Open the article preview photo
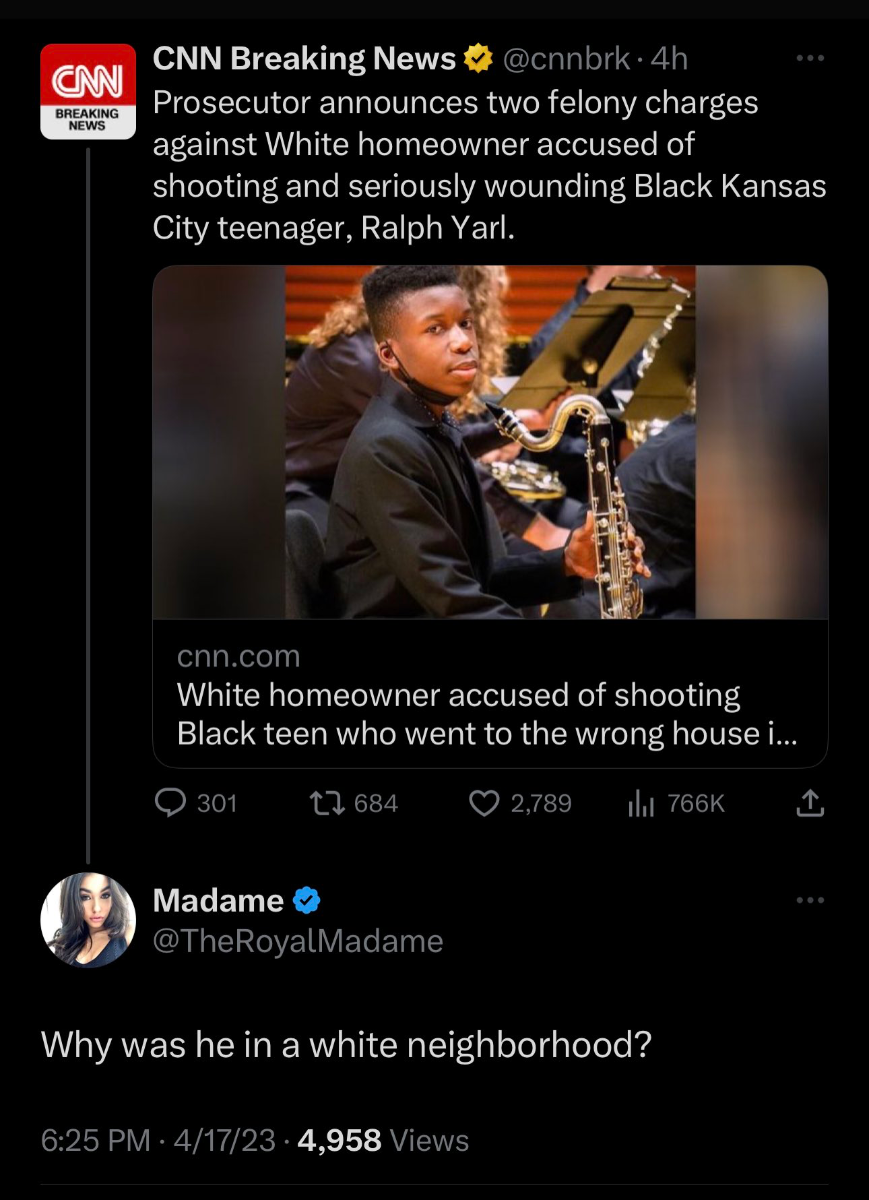 tap(490, 442)
